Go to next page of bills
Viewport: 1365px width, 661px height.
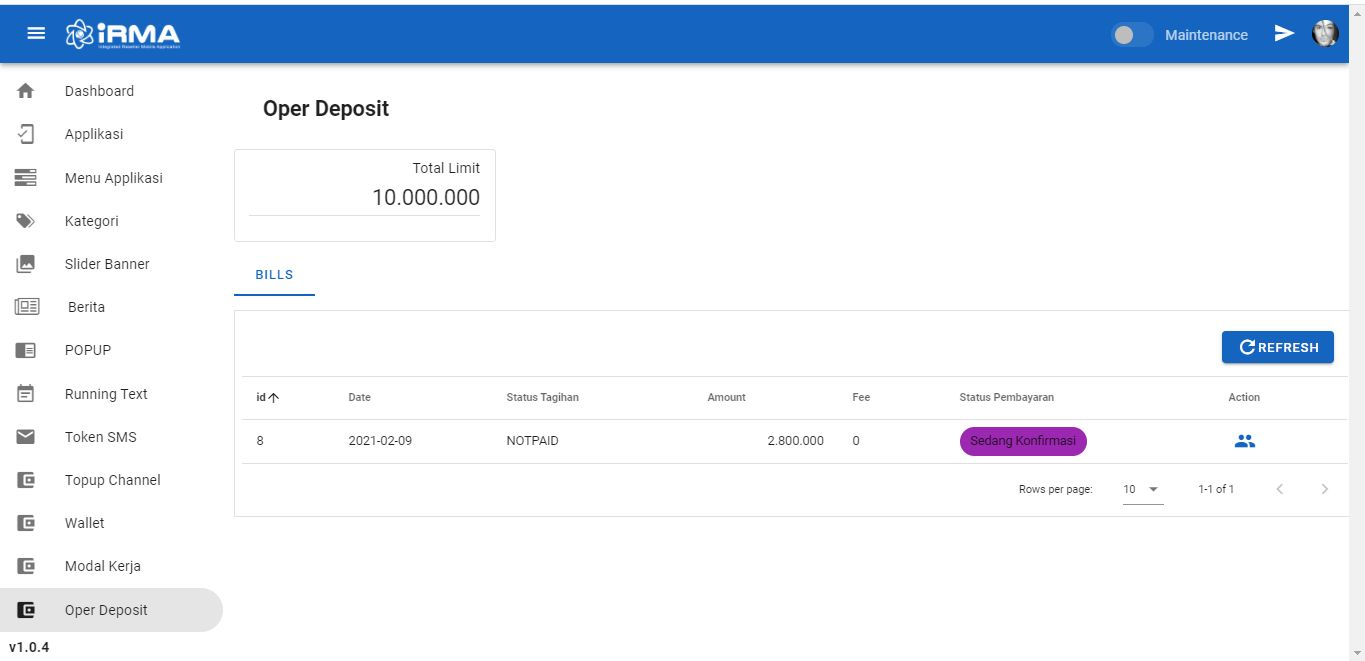point(1325,489)
